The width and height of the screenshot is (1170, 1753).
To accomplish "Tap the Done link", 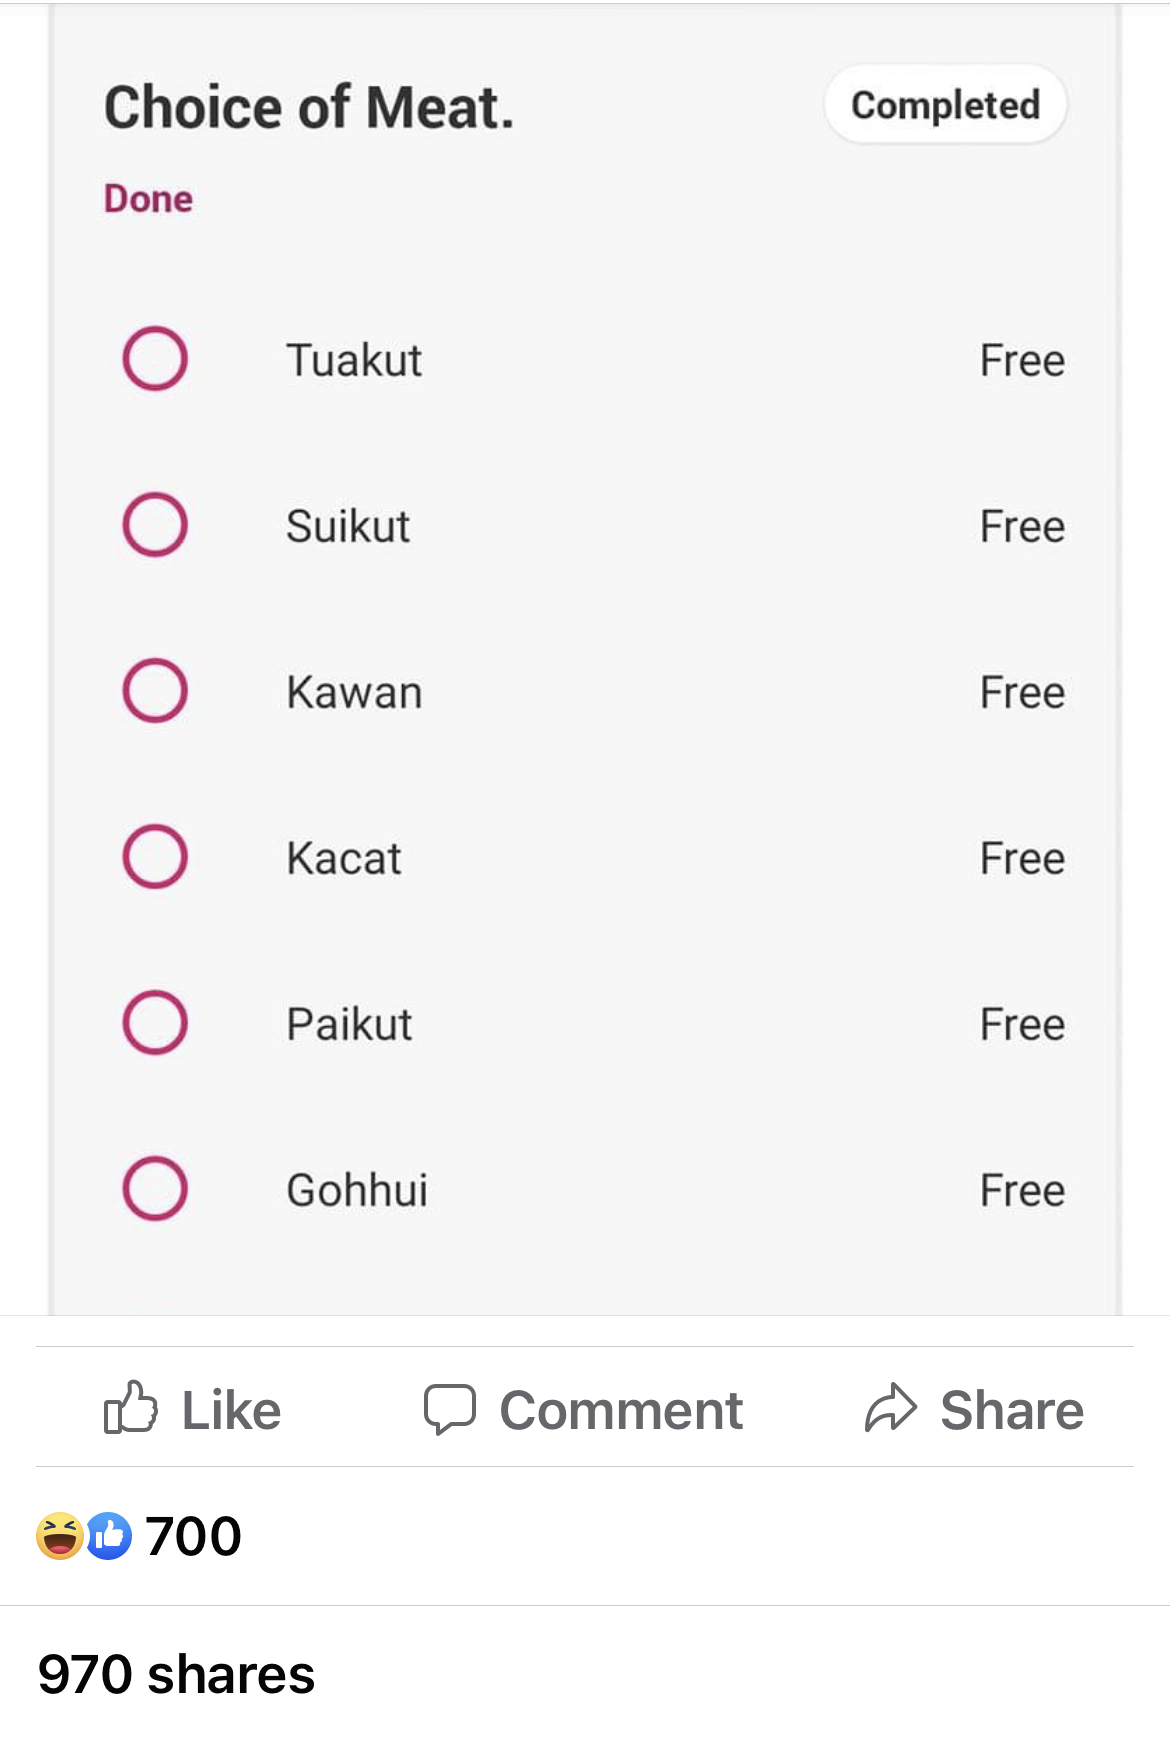I will (x=148, y=199).
